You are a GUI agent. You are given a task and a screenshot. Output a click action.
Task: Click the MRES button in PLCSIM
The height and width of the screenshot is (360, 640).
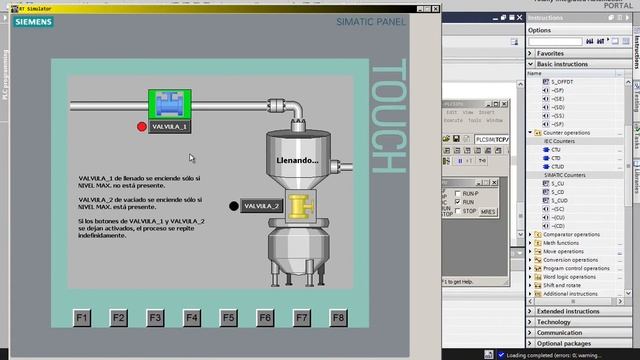[488, 212]
